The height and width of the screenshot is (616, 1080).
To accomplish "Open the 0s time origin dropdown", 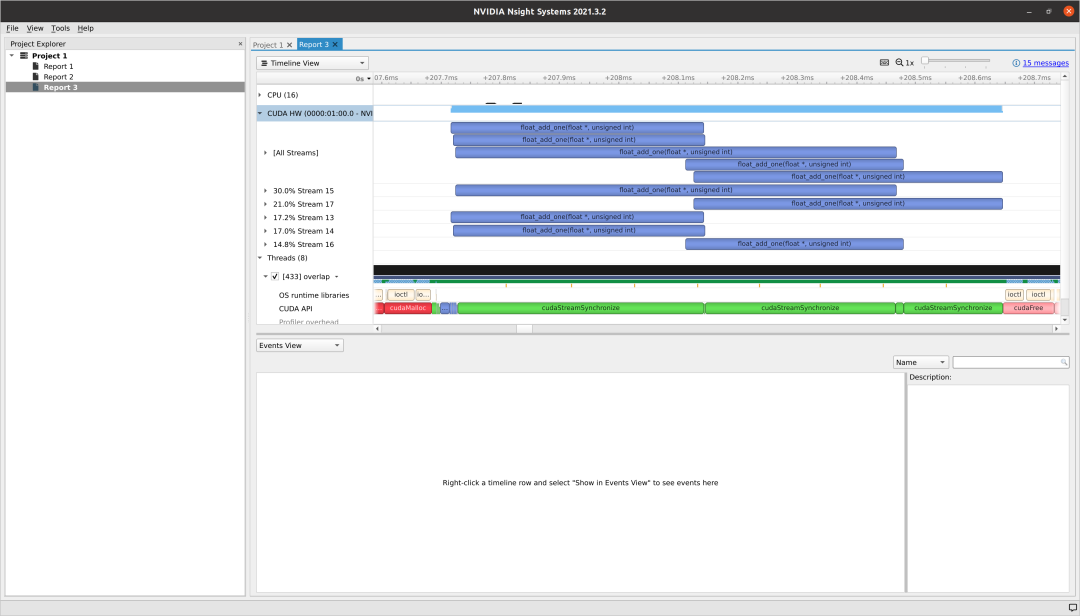I will click(x=364, y=79).
